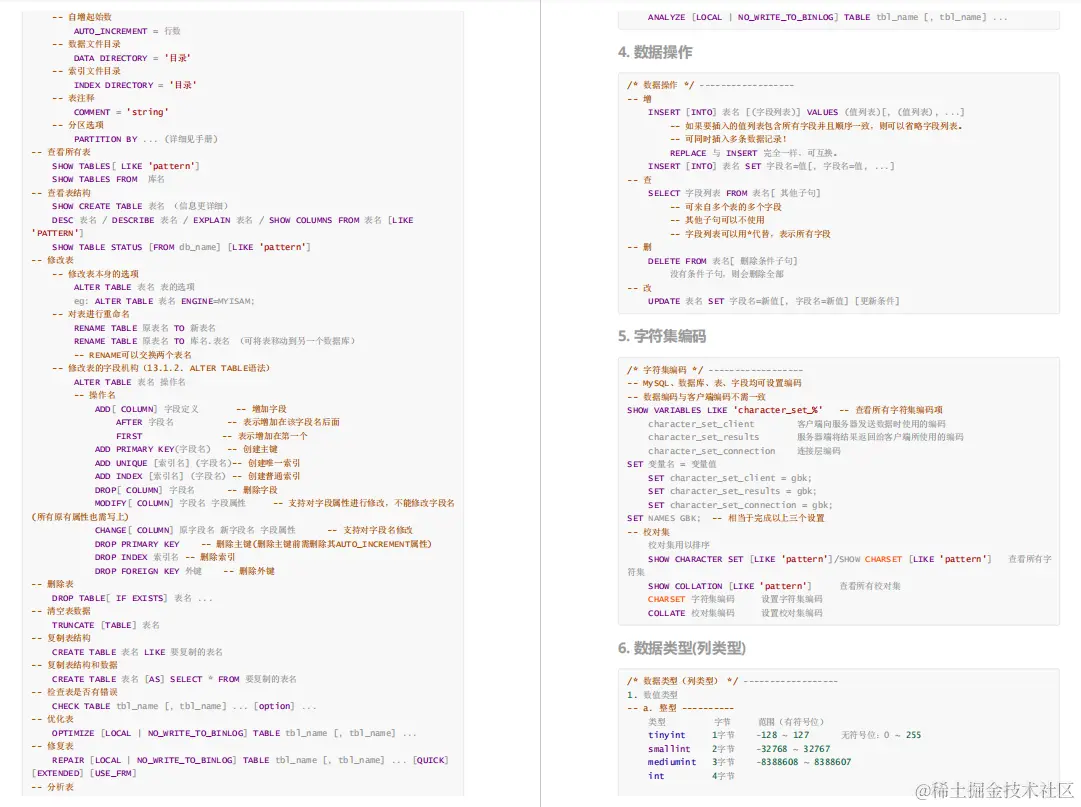The width and height of the screenshot is (1081, 807).
Task: Click 'SET character_set_results = gbk;'
Action: click(x=732, y=491)
